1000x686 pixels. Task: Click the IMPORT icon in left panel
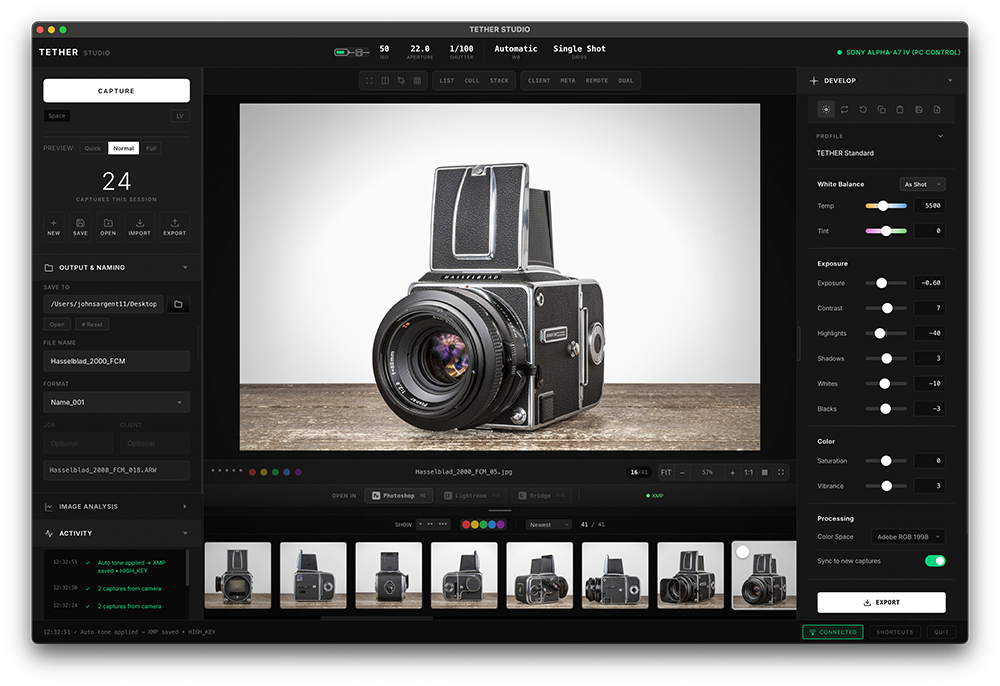pyautogui.click(x=140, y=227)
